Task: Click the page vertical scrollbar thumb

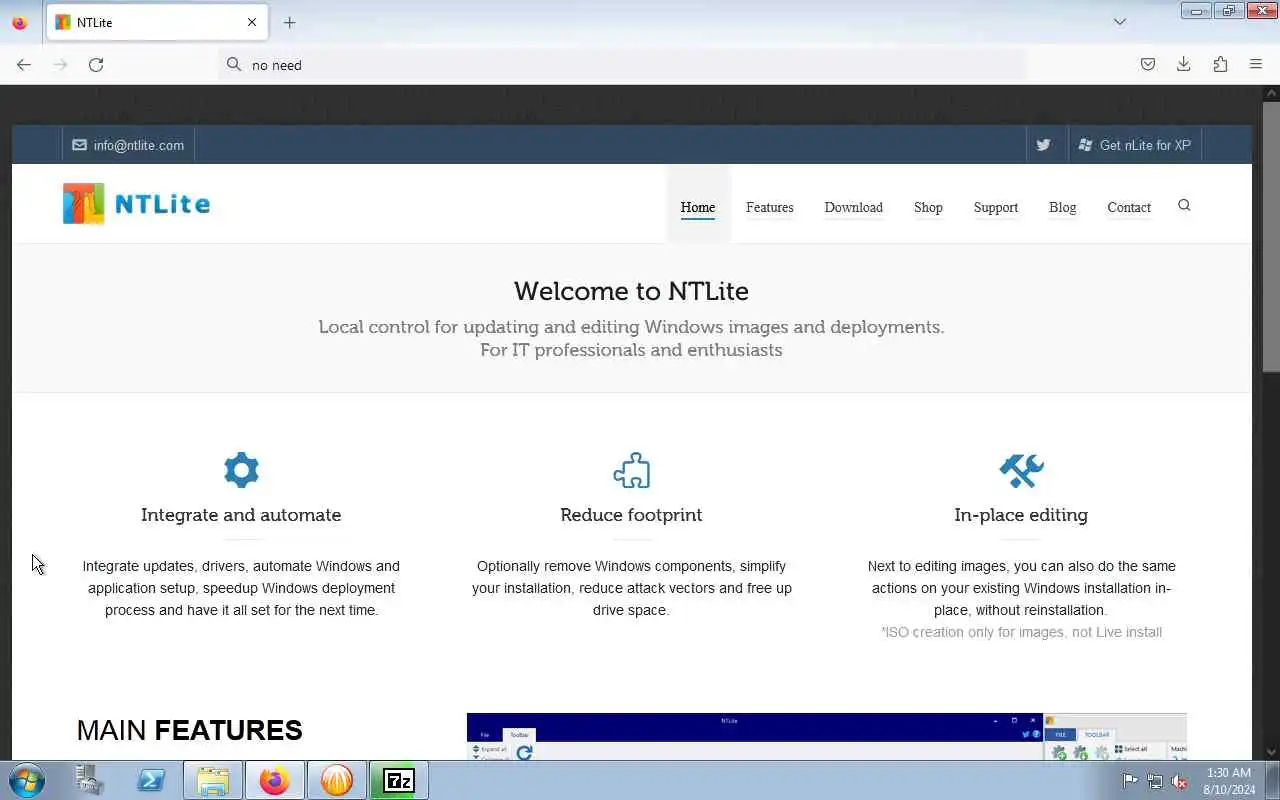Action: (1271, 235)
